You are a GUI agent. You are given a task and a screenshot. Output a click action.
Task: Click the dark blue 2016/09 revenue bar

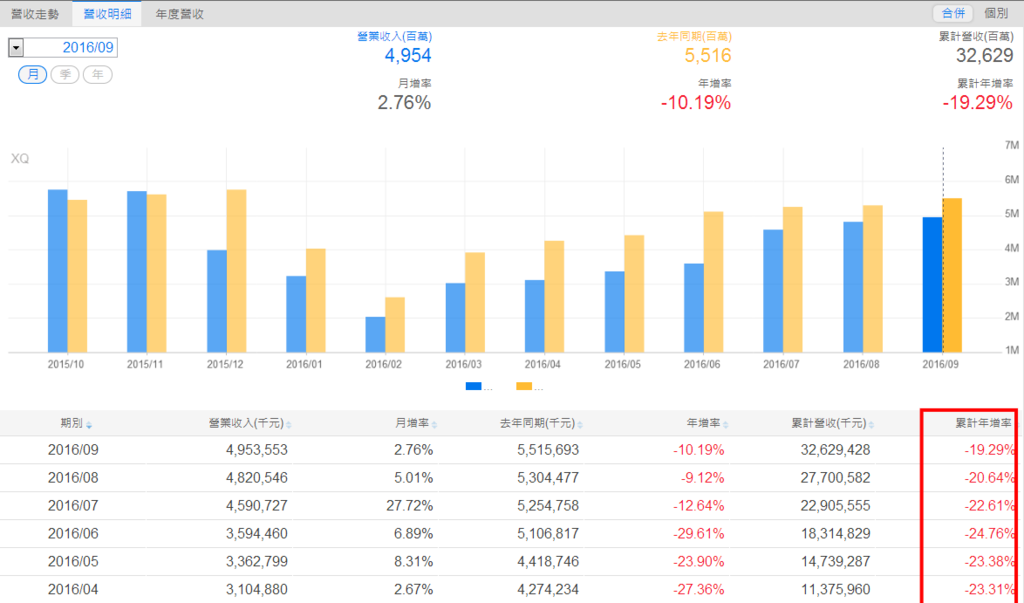[932, 285]
